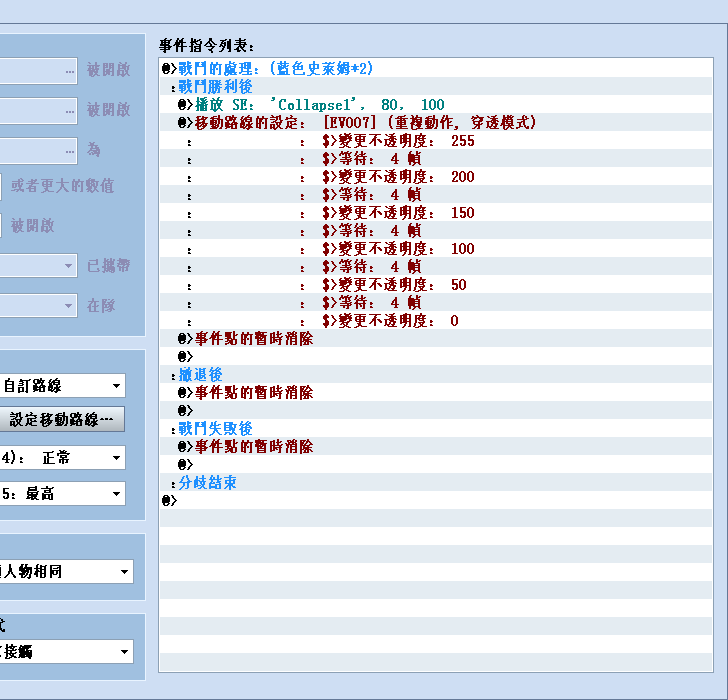Select the 分歧結束 row
This screenshot has width=728, height=700.
[436, 483]
